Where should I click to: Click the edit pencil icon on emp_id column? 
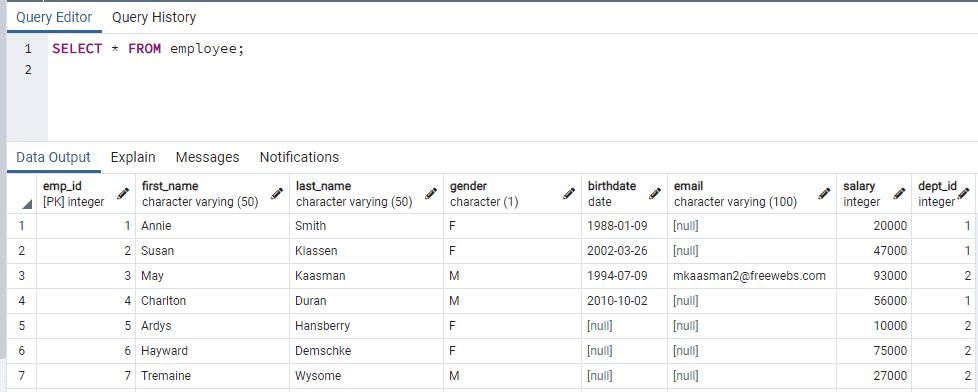pos(123,194)
